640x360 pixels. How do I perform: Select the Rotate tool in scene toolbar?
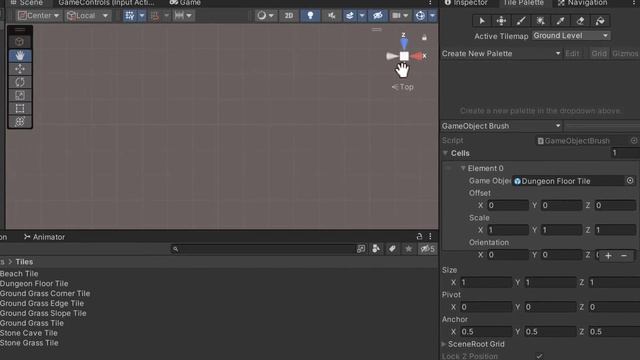point(20,82)
